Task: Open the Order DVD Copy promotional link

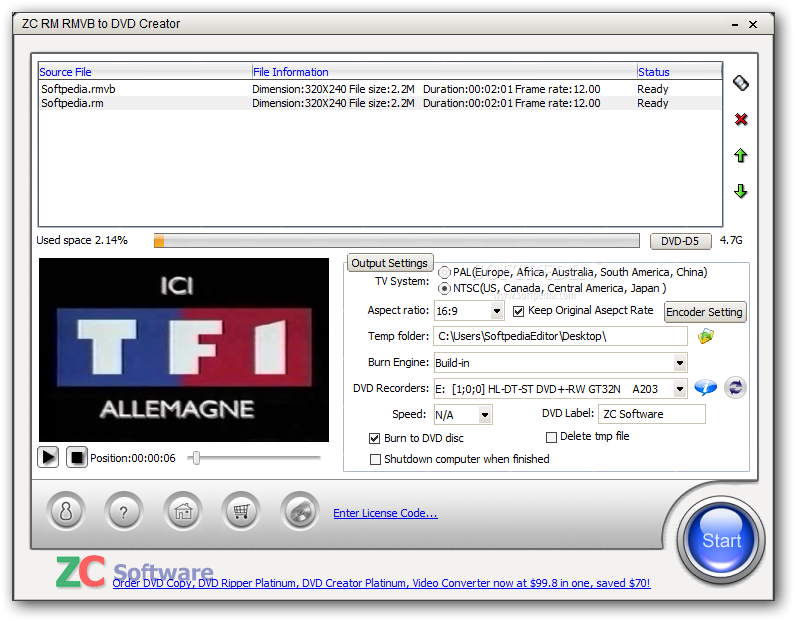Action: tap(381, 583)
